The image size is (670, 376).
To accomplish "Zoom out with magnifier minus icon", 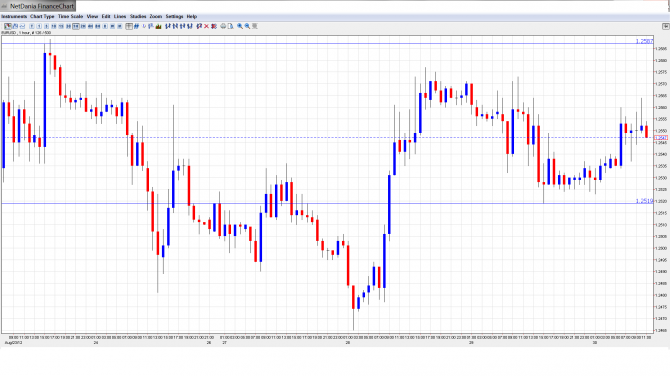I will [x=247, y=26].
